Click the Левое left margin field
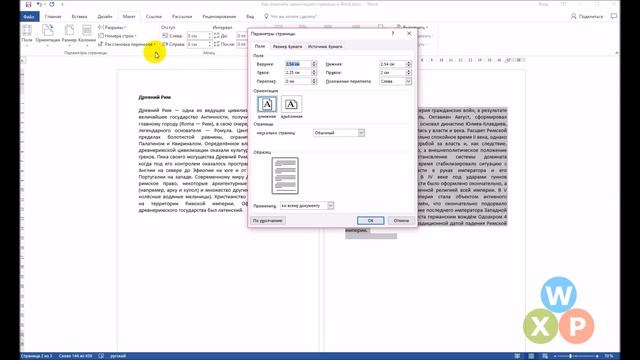The image size is (640, 360). 298,73
